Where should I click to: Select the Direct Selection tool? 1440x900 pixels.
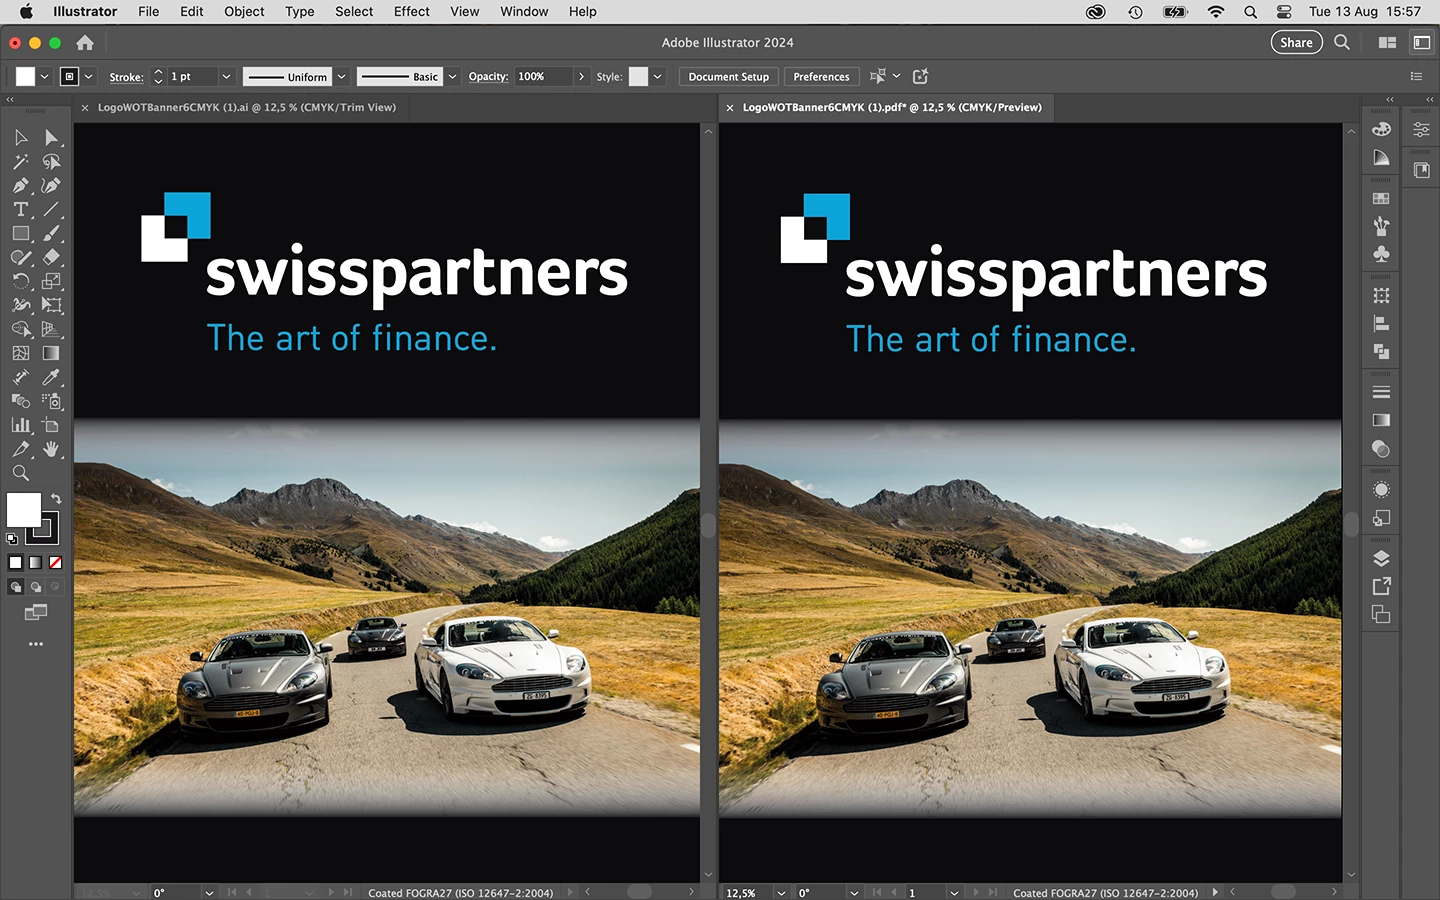[52, 137]
